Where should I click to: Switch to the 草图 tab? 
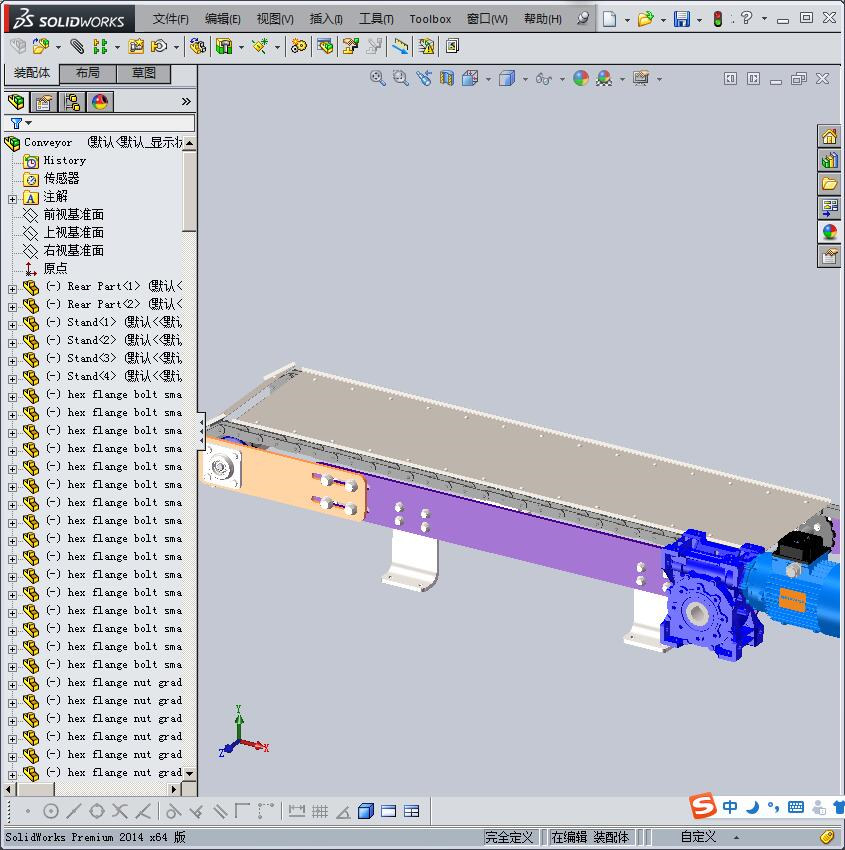[144, 73]
